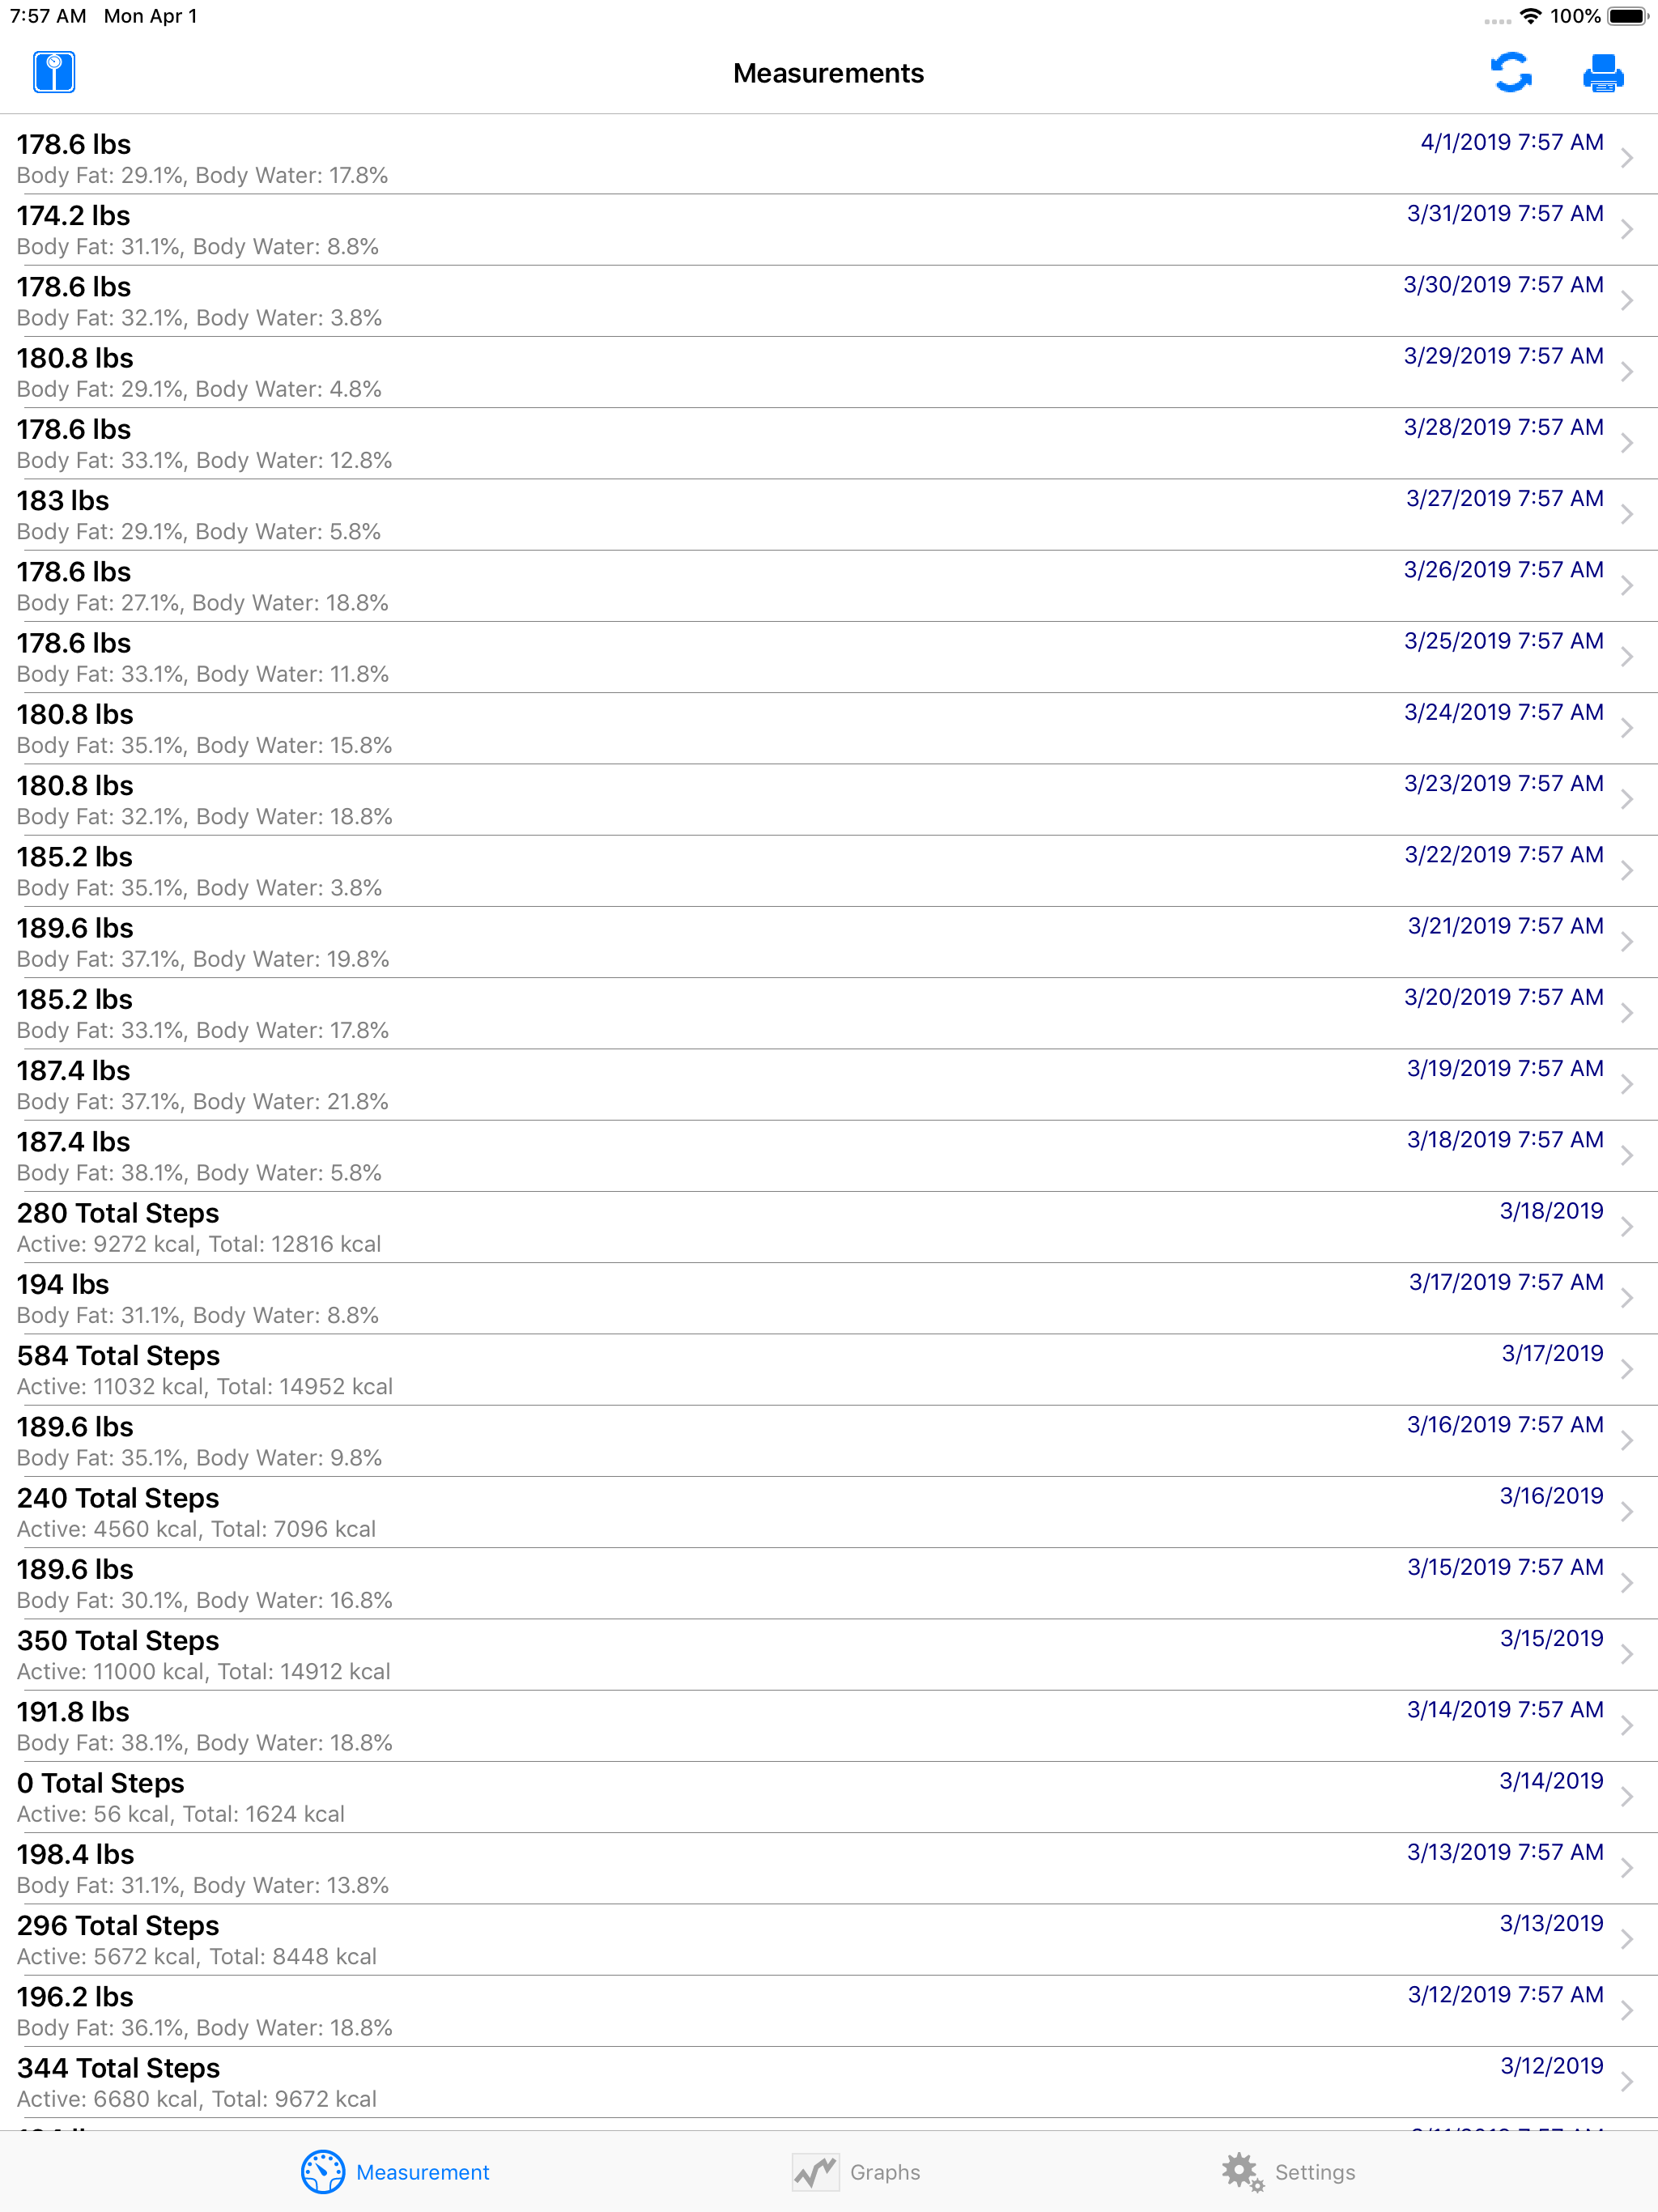Screen dimensions: 1658x2212
Task: Switch to the Graphs tab
Action: 856,2172
